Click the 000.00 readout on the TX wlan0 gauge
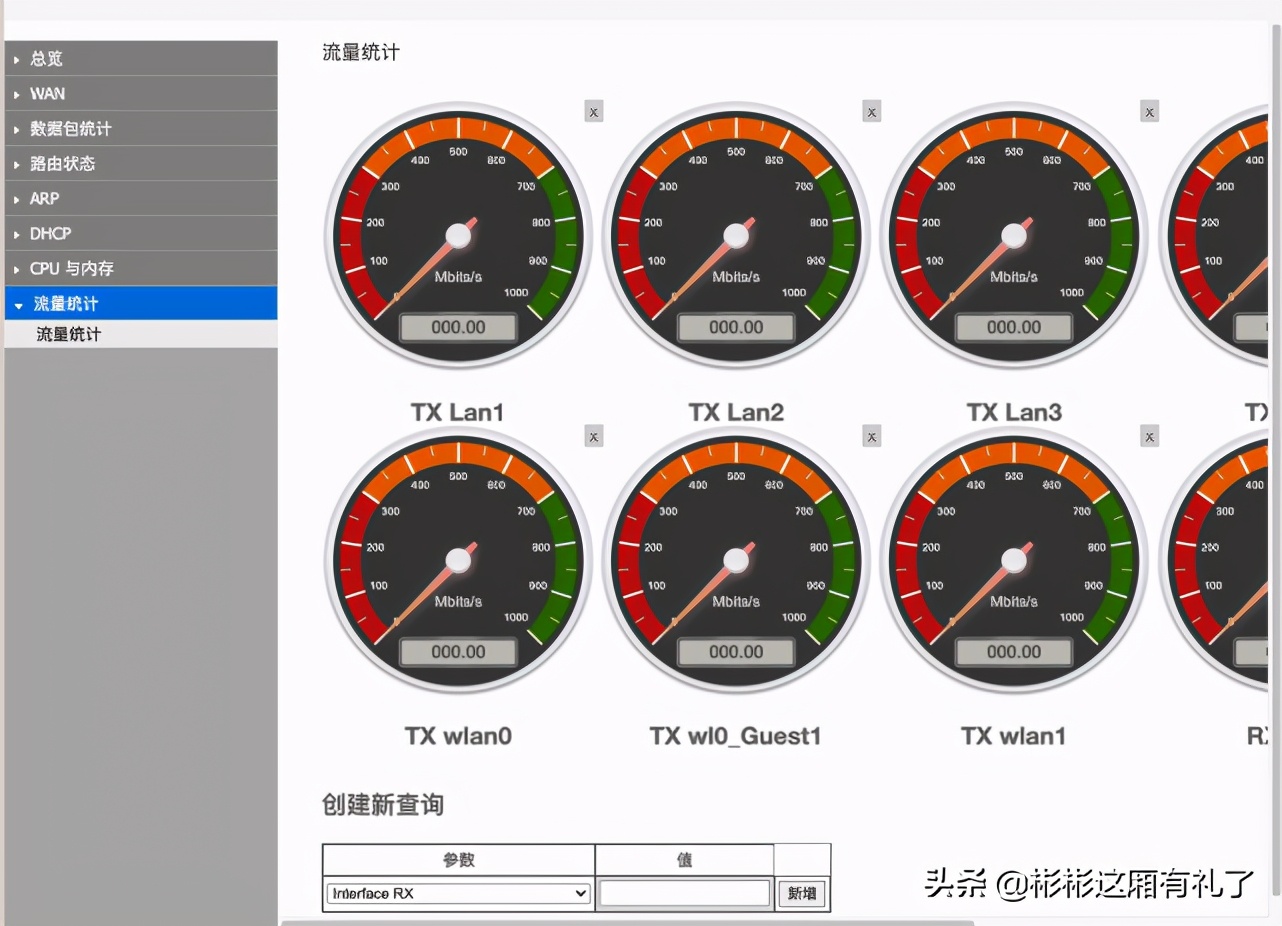The width and height of the screenshot is (1282, 926). click(x=457, y=651)
